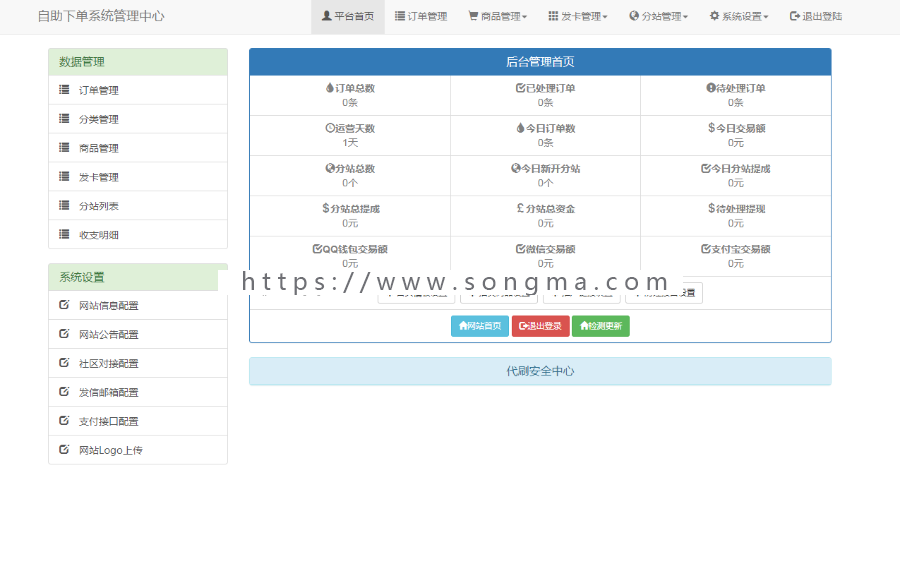This screenshot has height=564, width=900.
Task: Click logout icon beside 退出登陆
Action: click(x=794, y=16)
